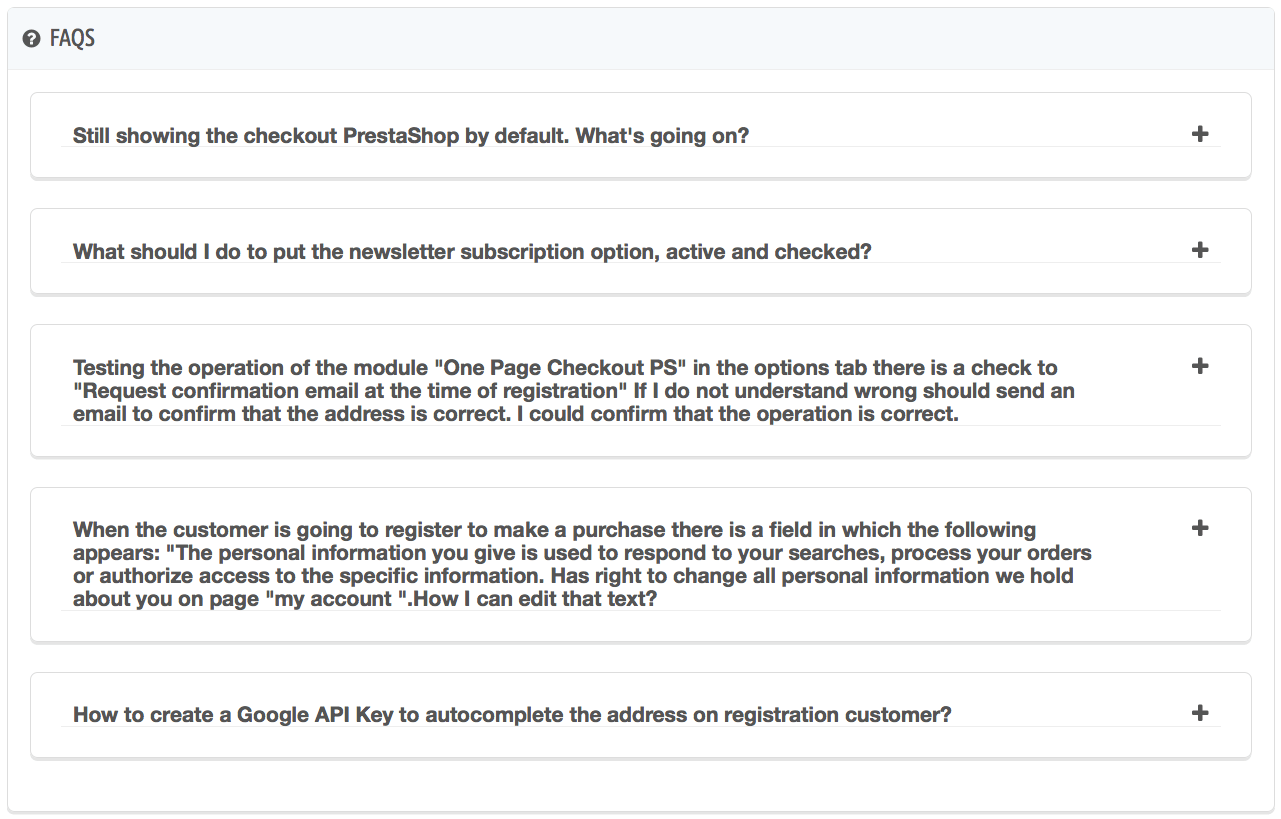Click plus icon for personal information text question
This screenshot has height=819, width=1281.
(1201, 528)
